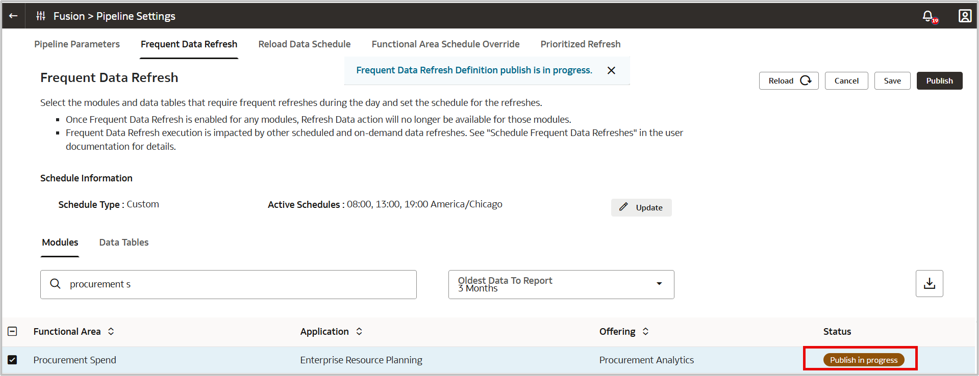Sort by Offering column

tap(646, 332)
